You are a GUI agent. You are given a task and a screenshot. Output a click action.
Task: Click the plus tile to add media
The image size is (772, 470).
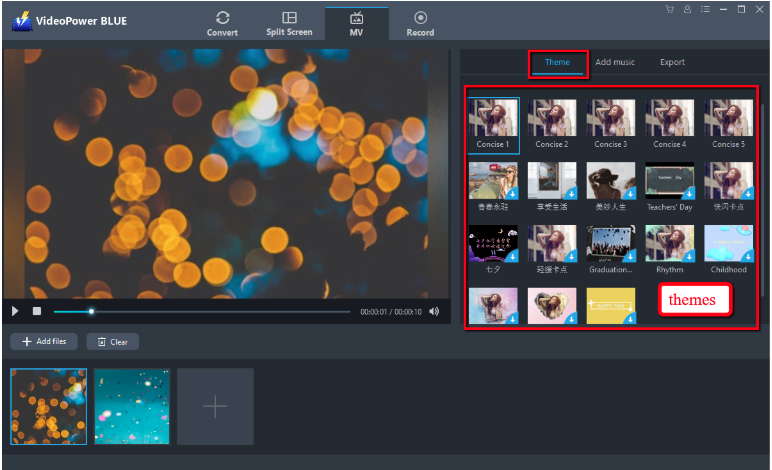[215, 407]
